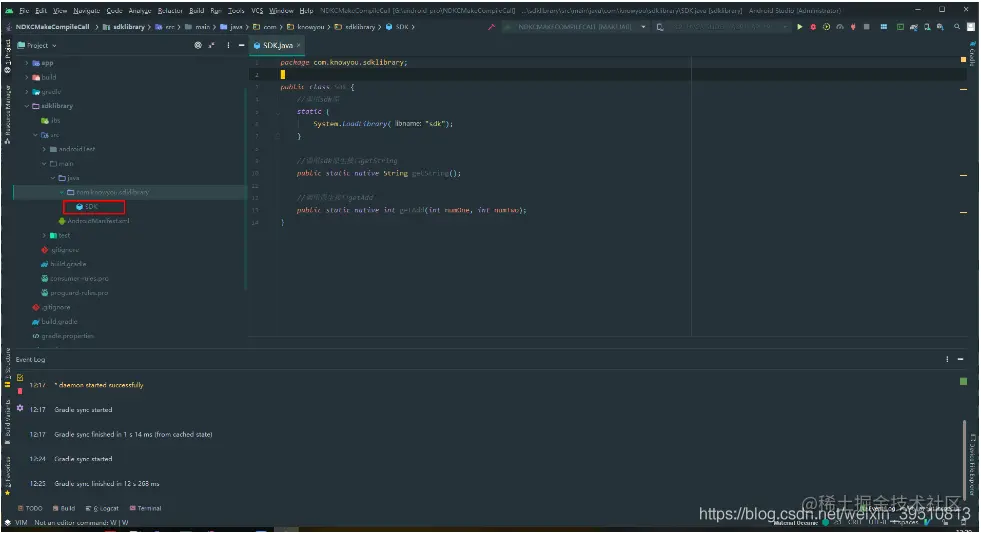
Task: Open the Build menu
Action: click(x=196, y=11)
